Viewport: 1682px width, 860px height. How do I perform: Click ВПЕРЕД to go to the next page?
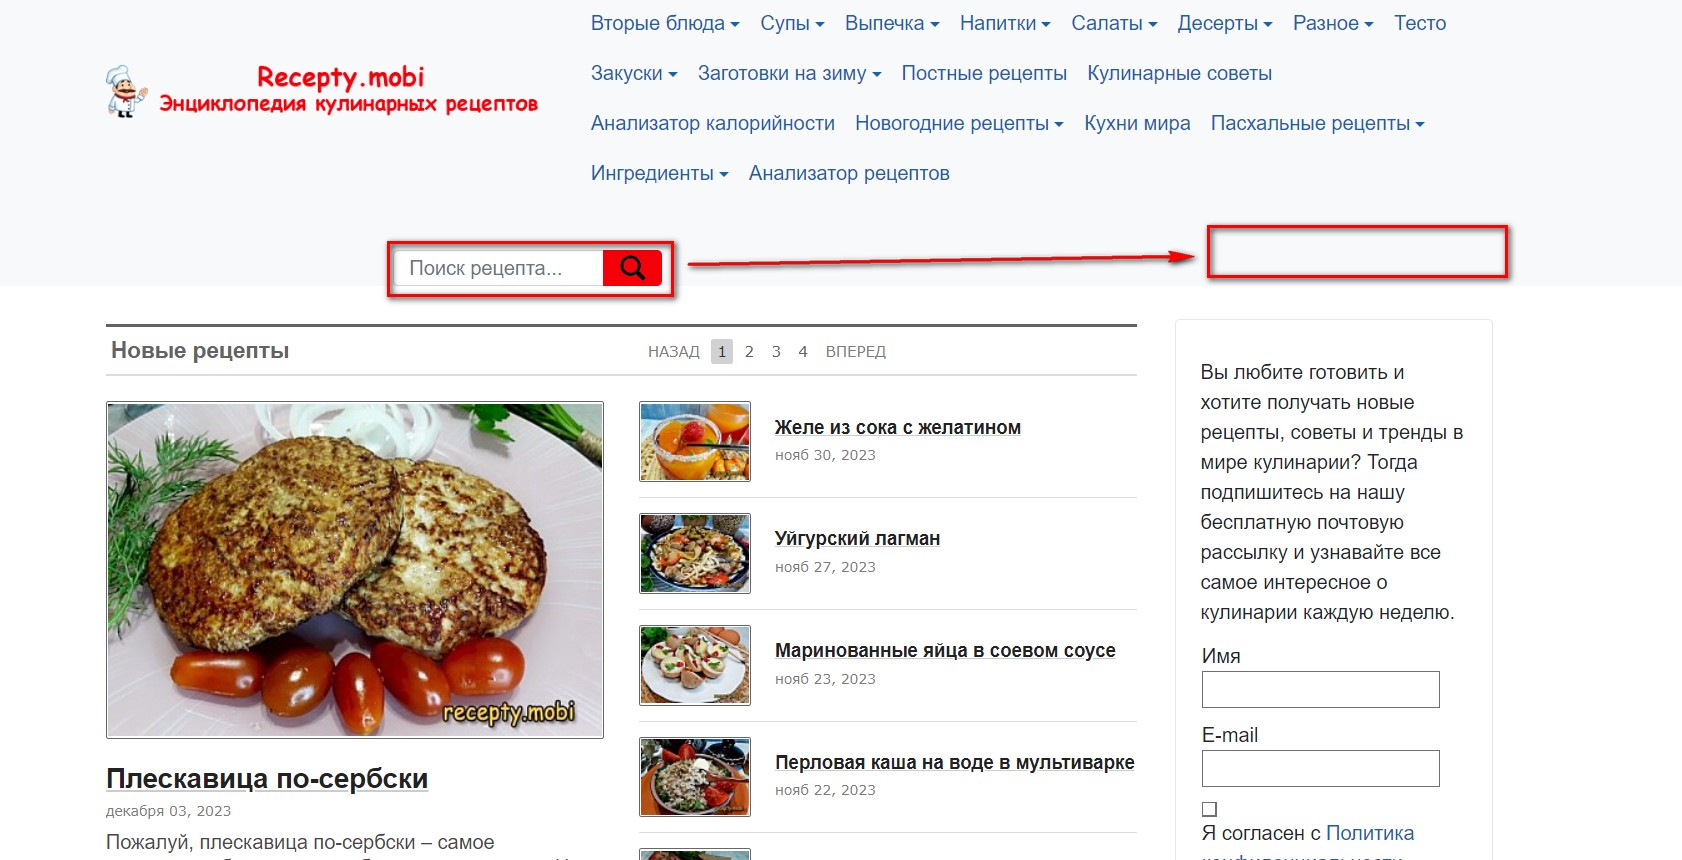coord(856,351)
